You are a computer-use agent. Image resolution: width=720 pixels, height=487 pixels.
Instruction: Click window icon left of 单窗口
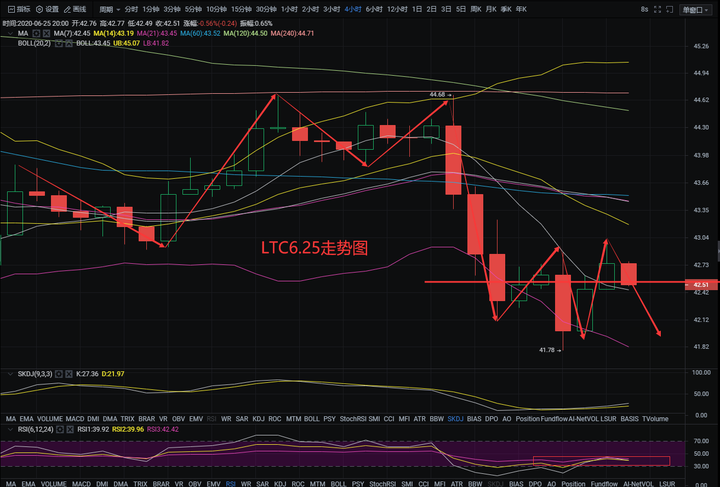point(669,9)
